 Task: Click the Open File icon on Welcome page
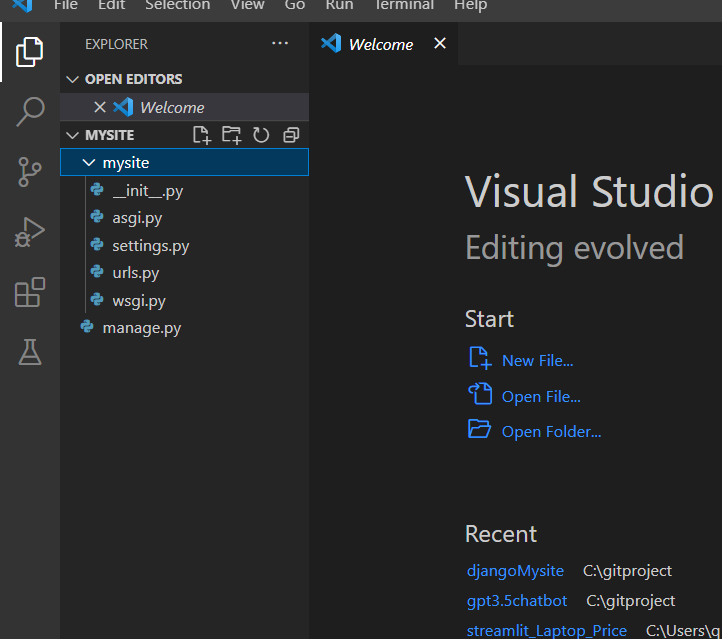480,394
